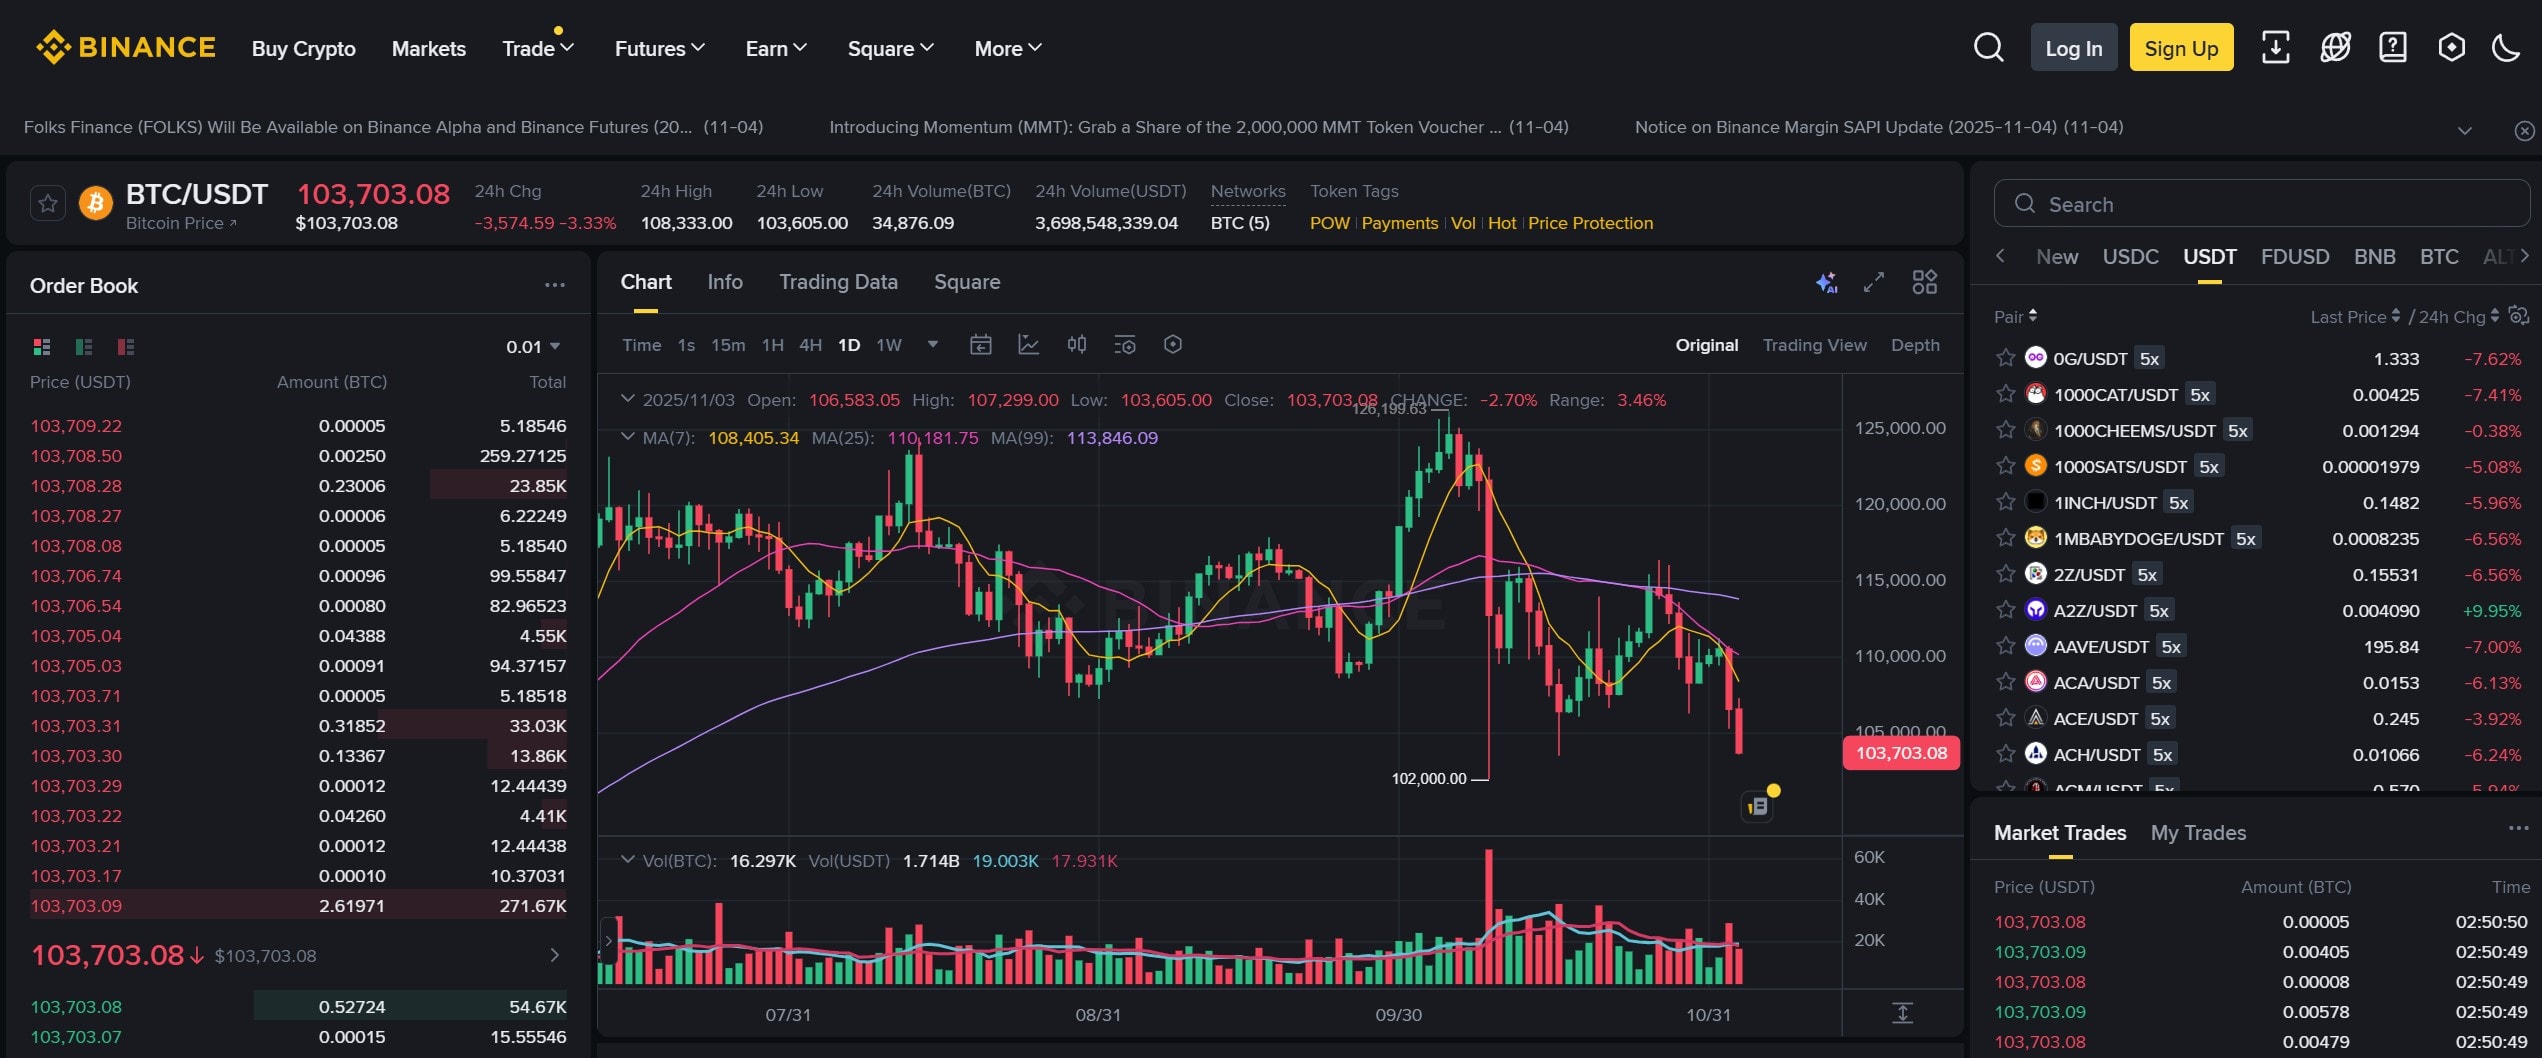Click the Sign Up button

pyautogui.click(x=2181, y=46)
